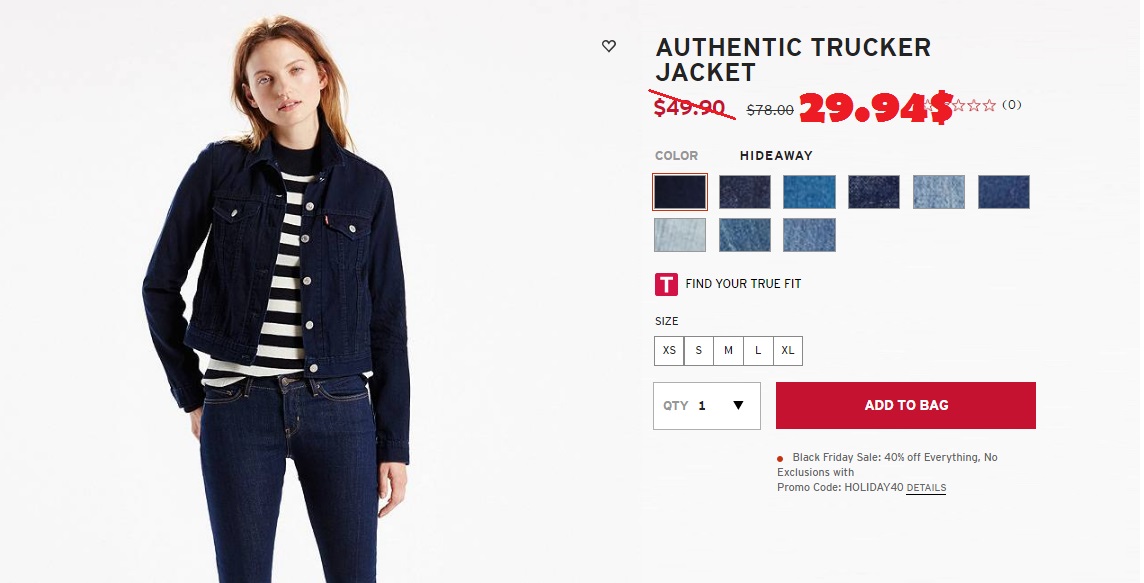The image size is (1144, 583).
Task: Choose size XS
Action: click(669, 351)
